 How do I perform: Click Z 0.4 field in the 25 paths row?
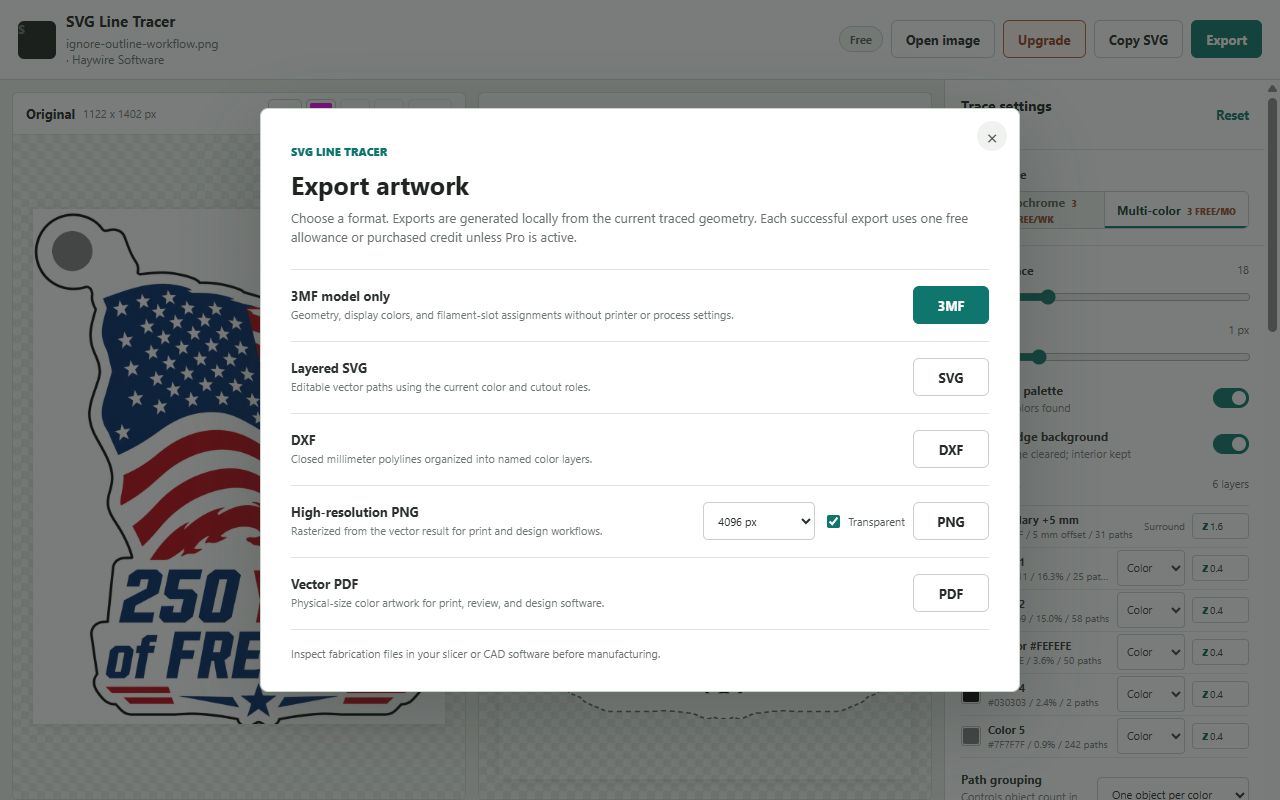point(1220,568)
